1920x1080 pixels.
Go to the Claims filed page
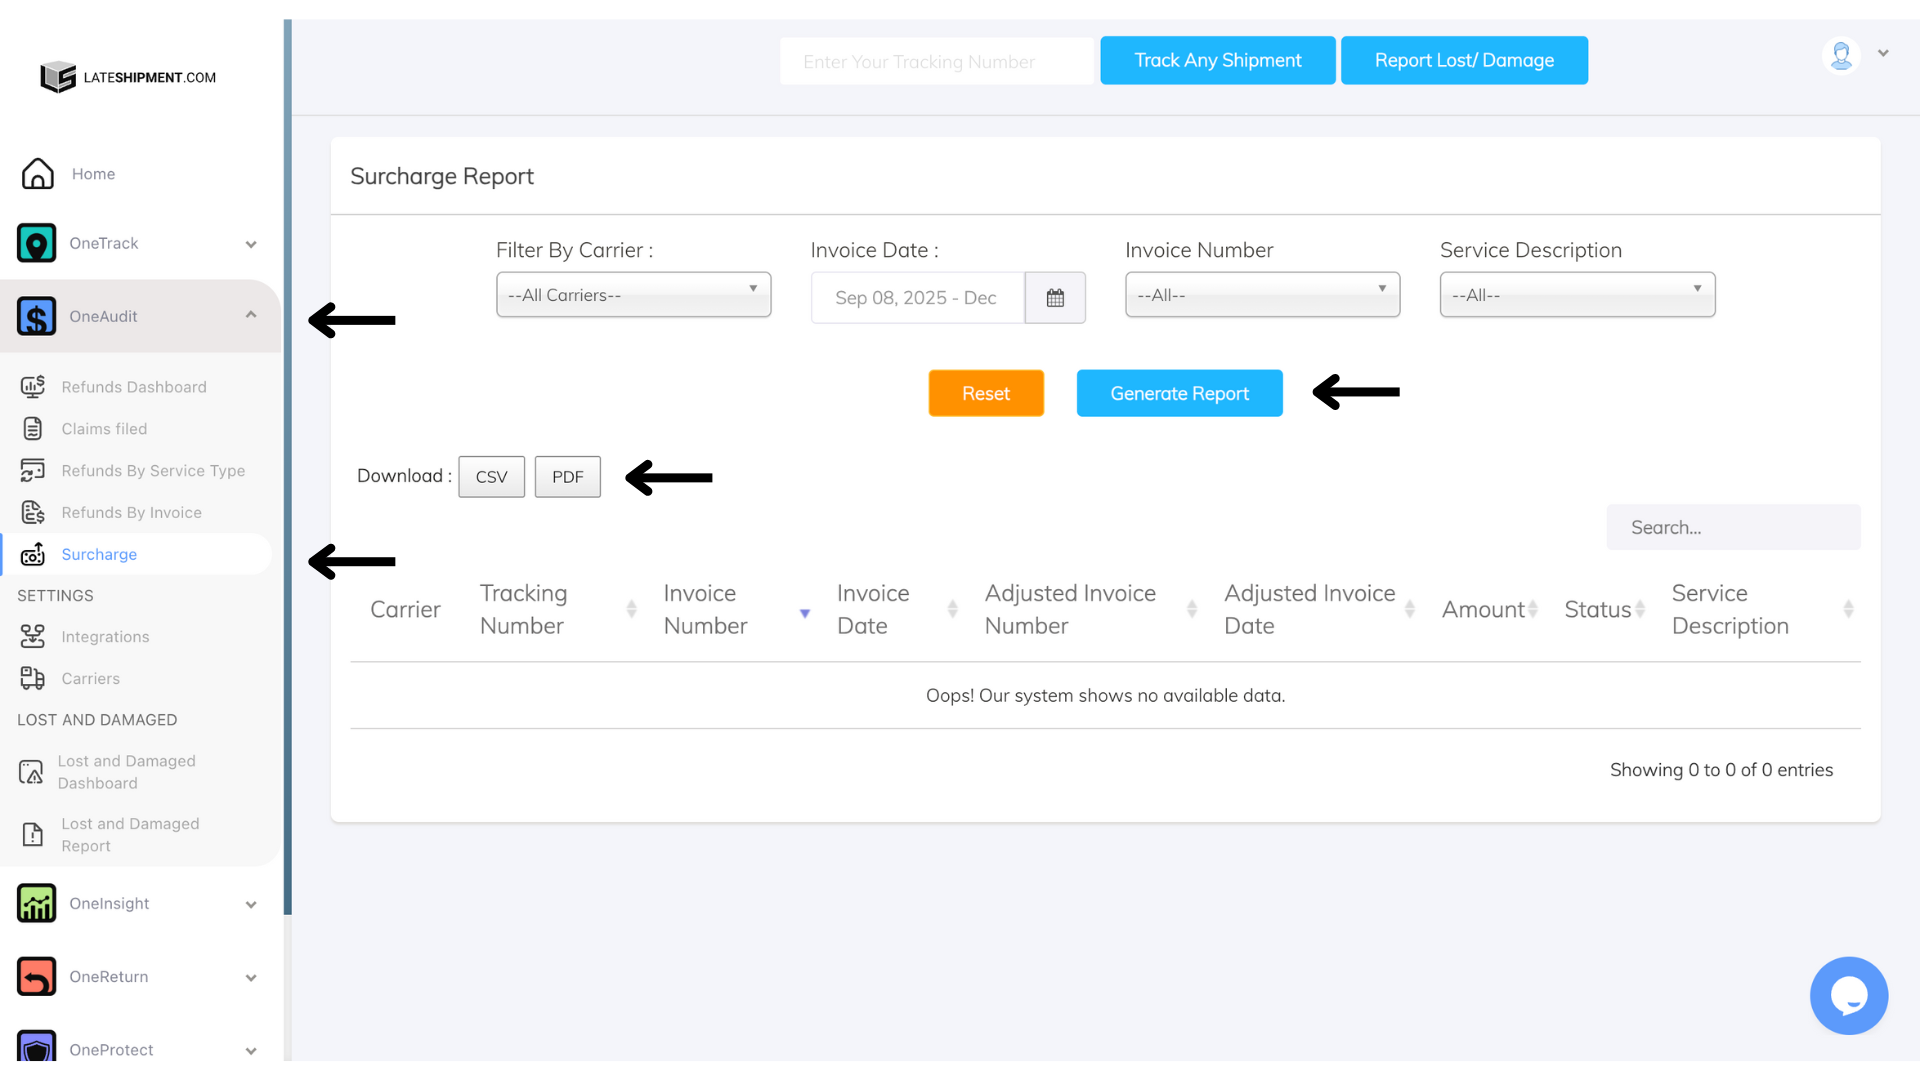tap(104, 429)
